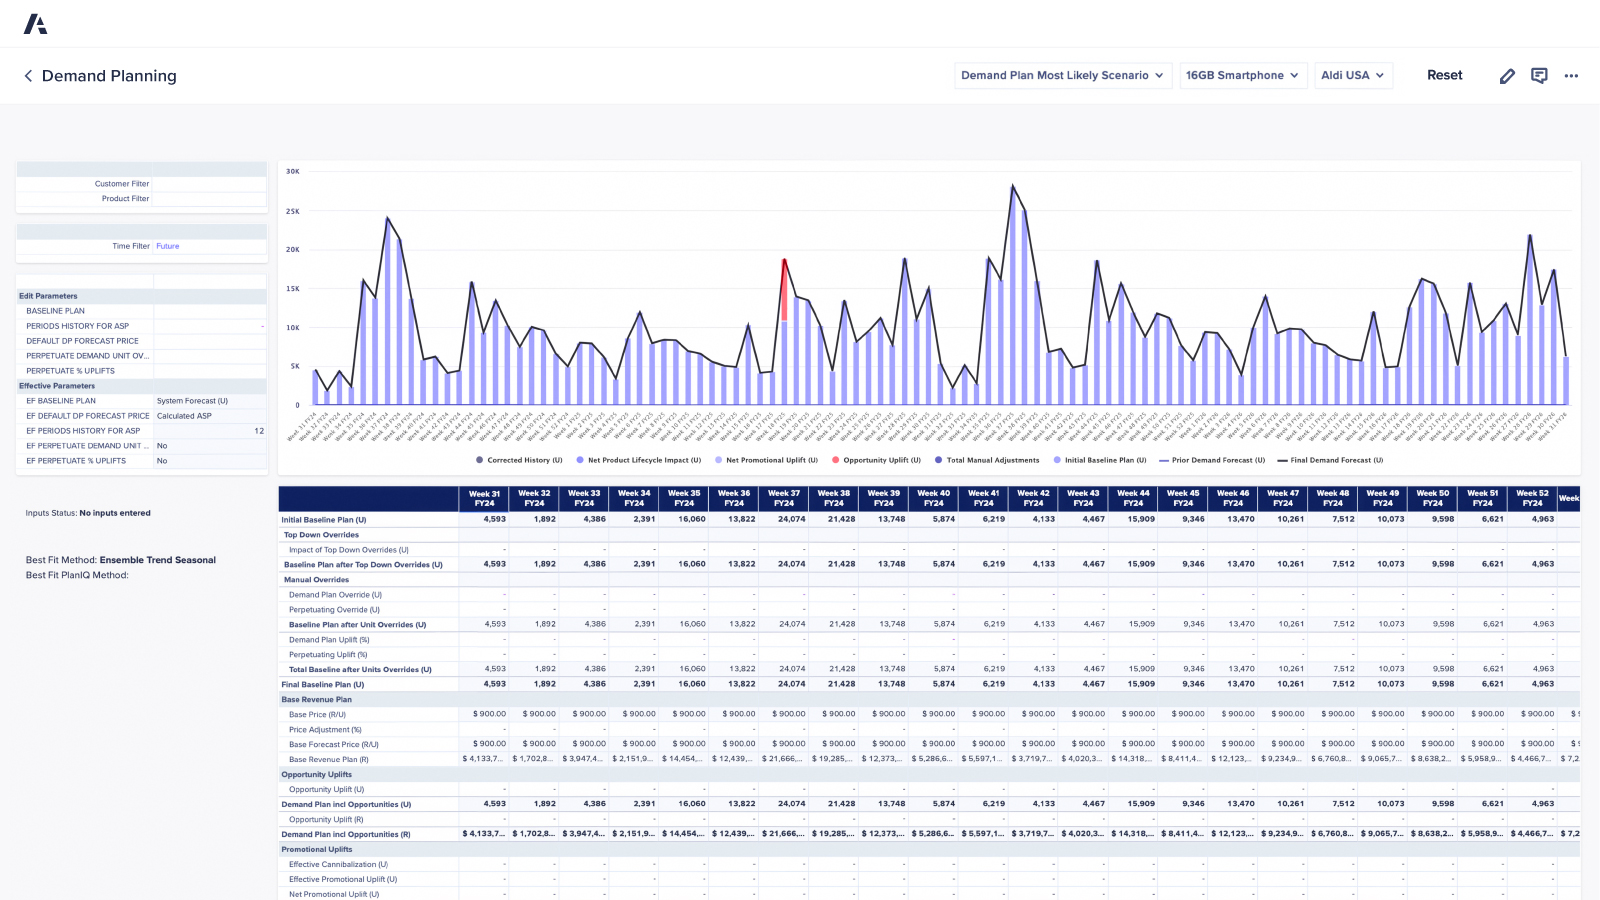Toggle the Initial Baseline Plan (U) series
The height and width of the screenshot is (900, 1600).
pyautogui.click(x=1058, y=460)
